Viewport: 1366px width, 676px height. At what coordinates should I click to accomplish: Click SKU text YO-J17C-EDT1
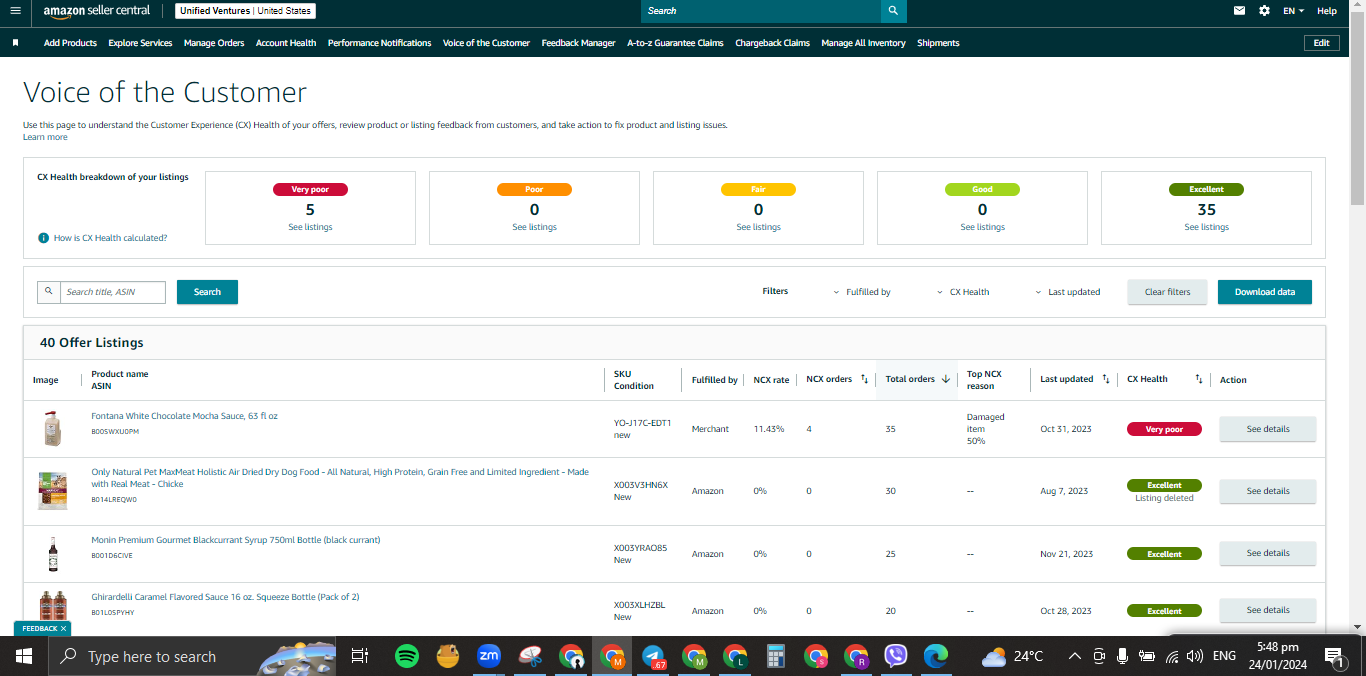pyautogui.click(x=642, y=423)
